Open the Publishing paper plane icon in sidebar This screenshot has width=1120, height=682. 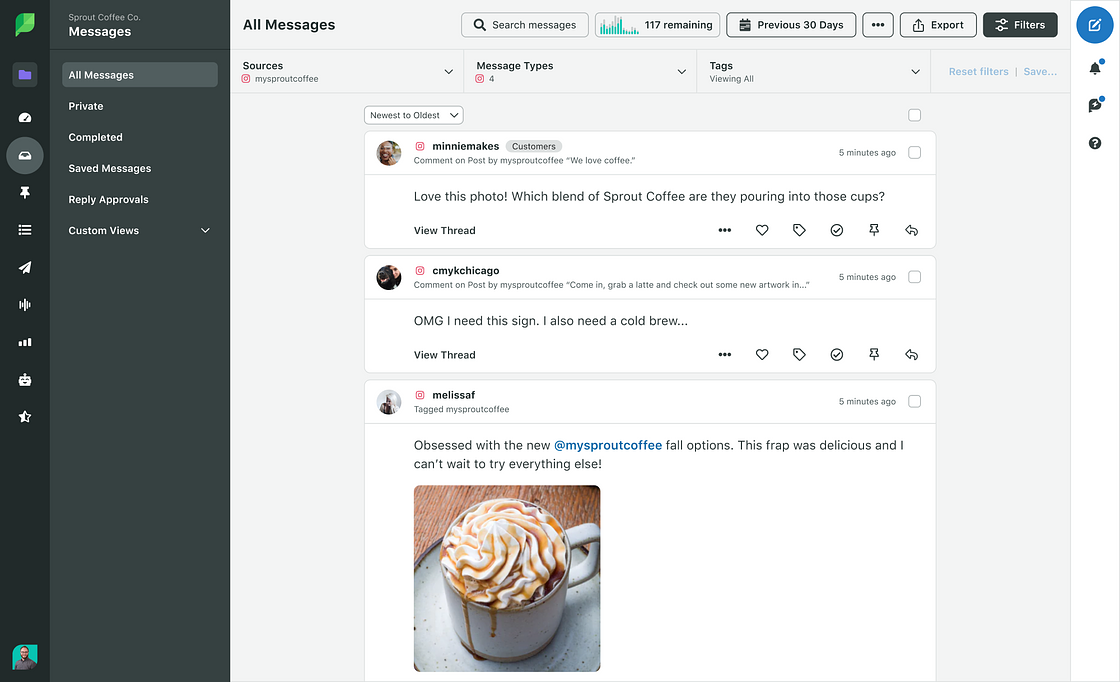(24, 267)
